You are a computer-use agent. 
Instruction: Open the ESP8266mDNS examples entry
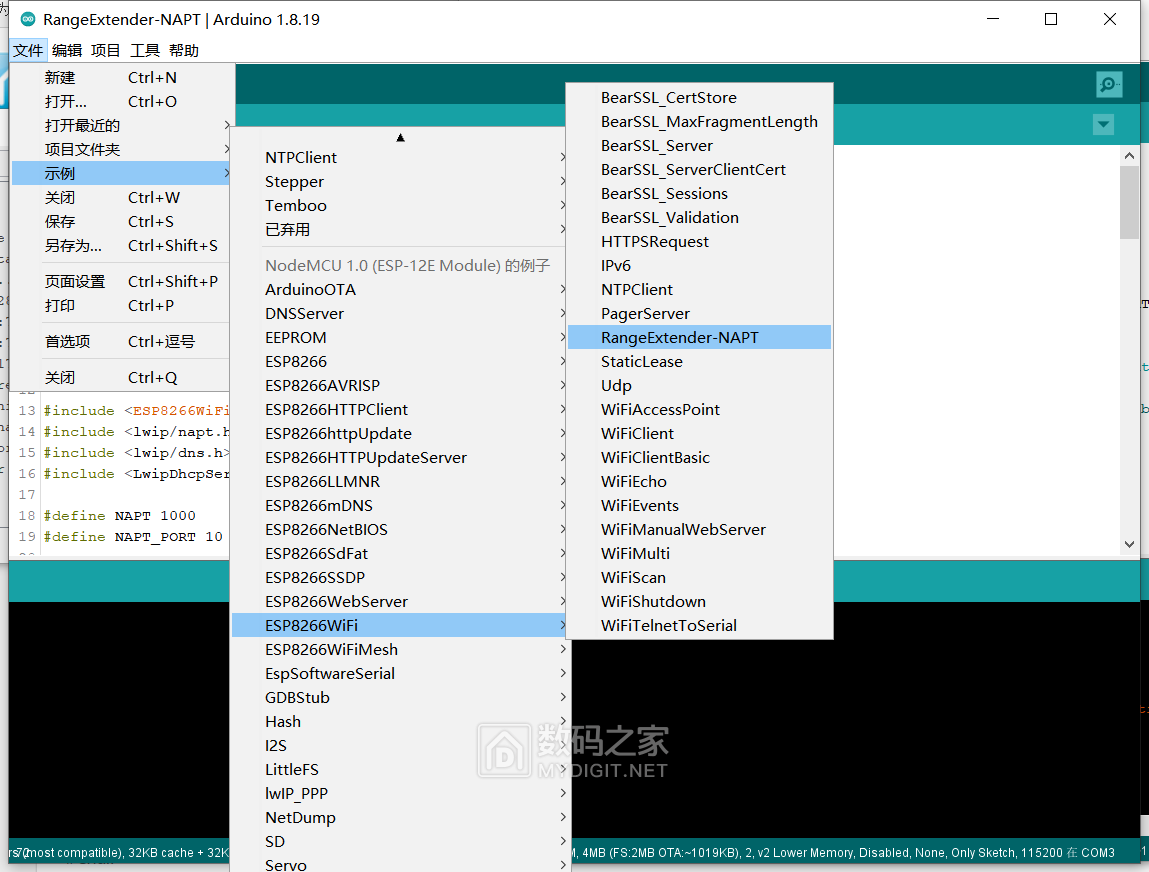tap(400, 506)
